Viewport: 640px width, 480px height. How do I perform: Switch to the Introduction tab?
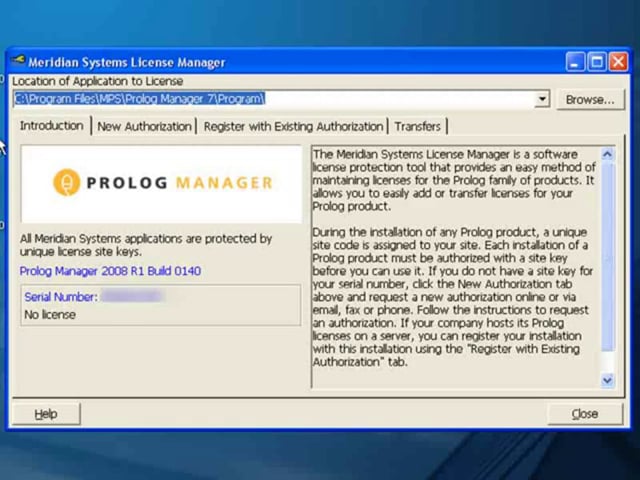52,126
